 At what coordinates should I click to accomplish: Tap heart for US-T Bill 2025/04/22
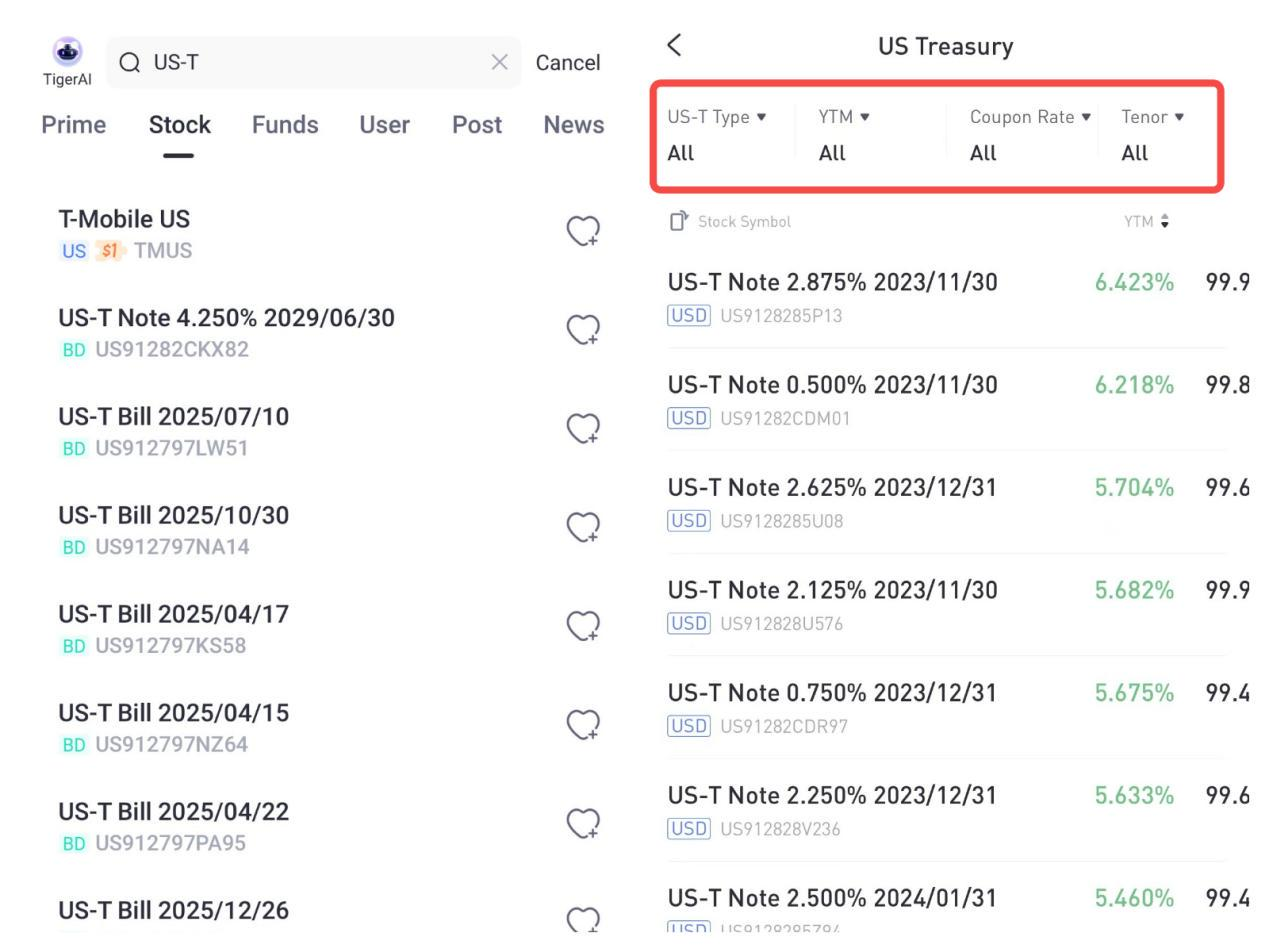point(583,823)
